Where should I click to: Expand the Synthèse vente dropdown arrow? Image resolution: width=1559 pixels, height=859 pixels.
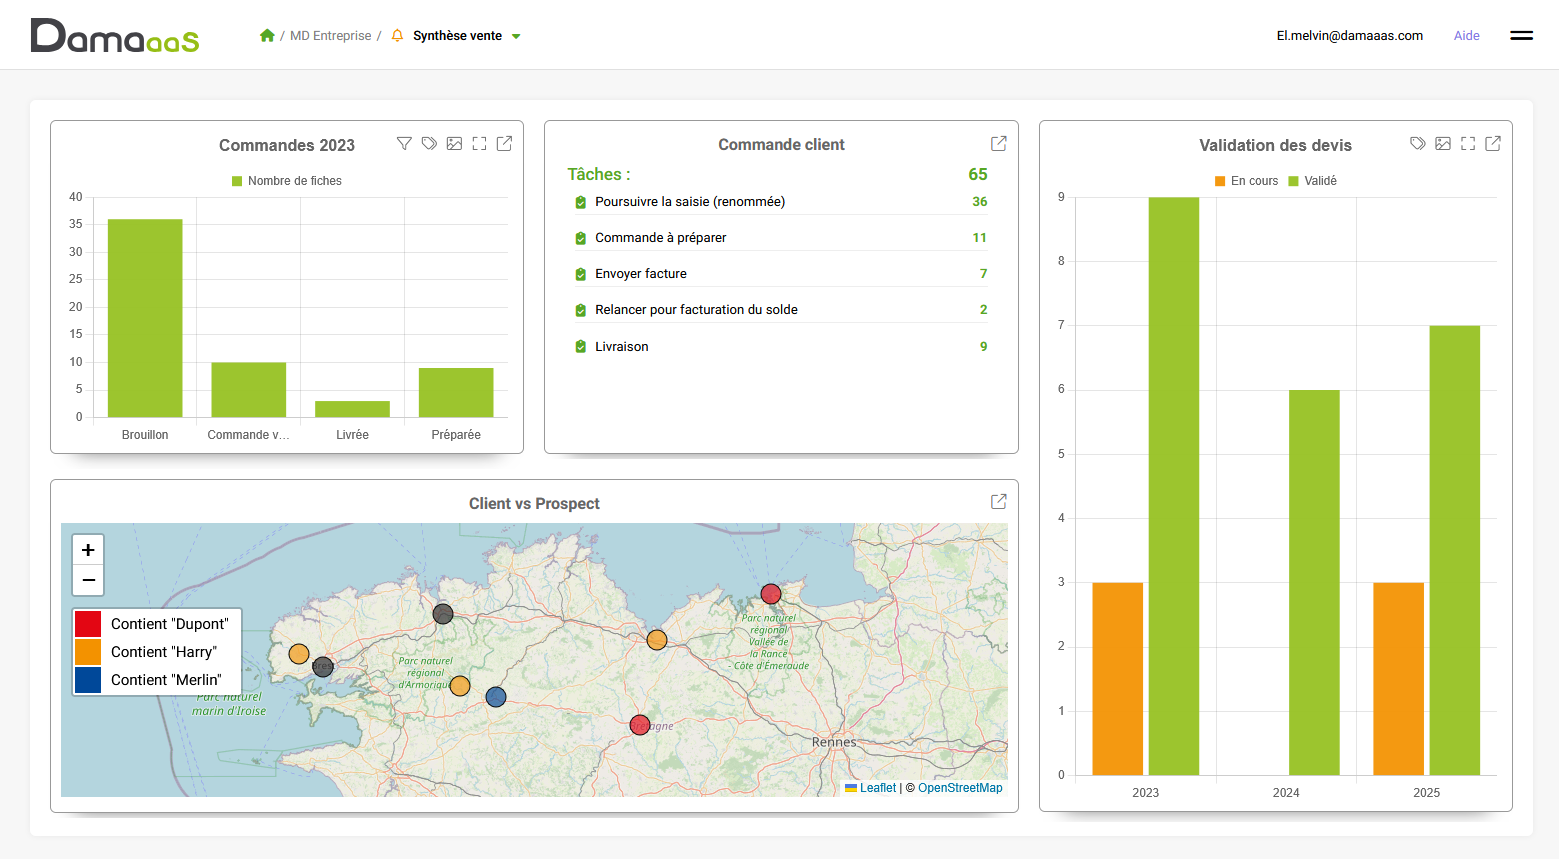click(x=516, y=36)
